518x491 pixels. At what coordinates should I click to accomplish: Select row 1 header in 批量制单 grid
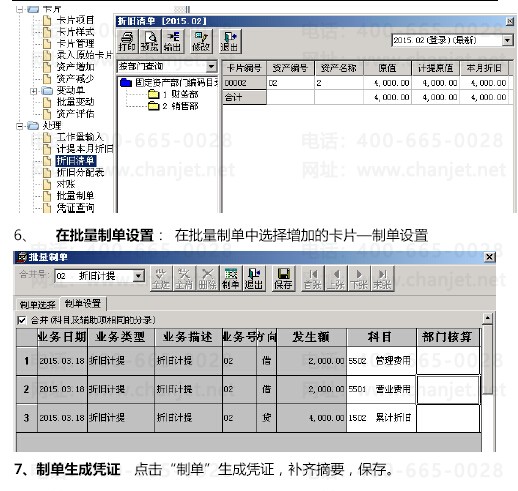(x=27, y=361)
